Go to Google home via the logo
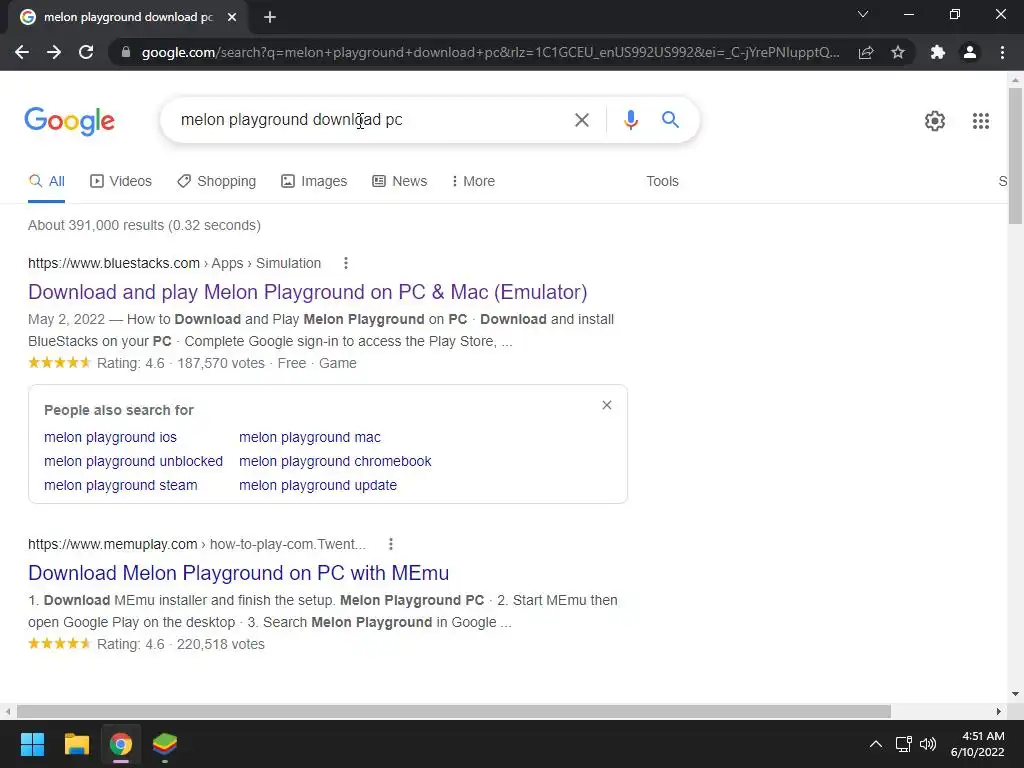 coord(70,121)
